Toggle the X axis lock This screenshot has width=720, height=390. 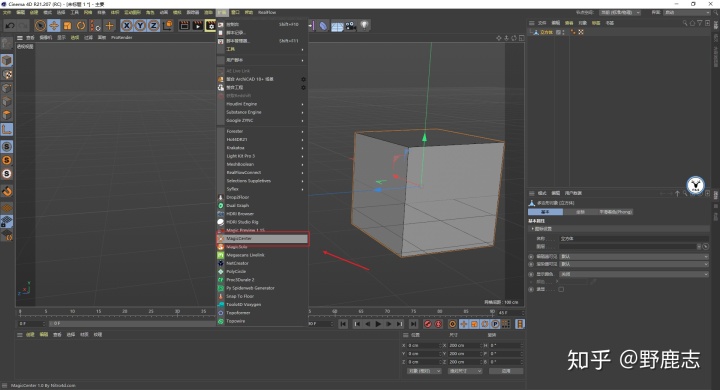[127, 26]
